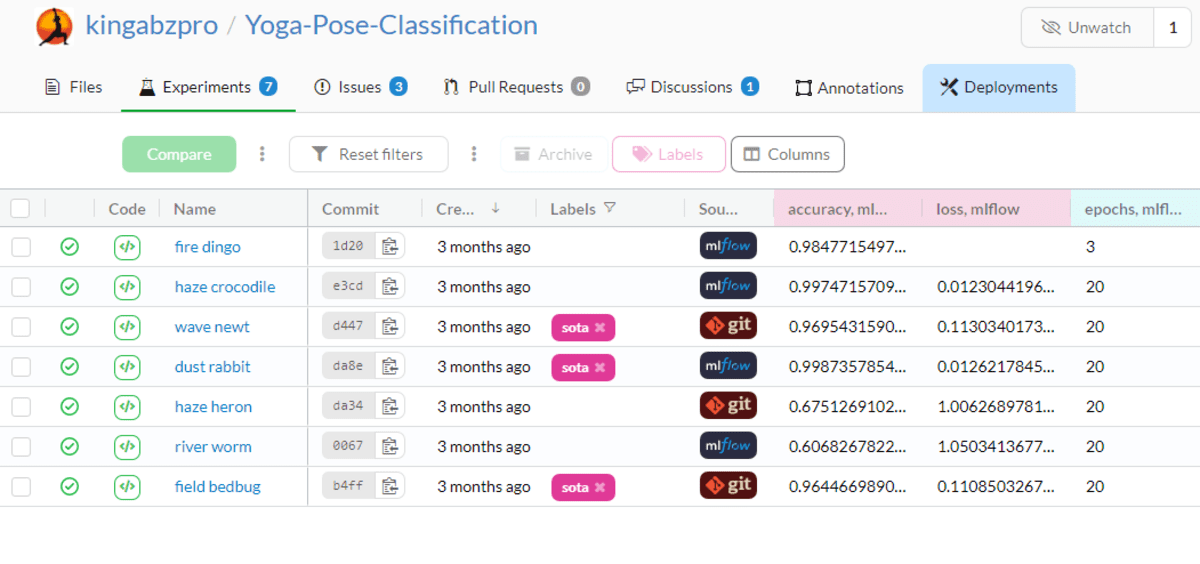Open the Deployments tab
The image size is (1200, 564).
[998, 87]
